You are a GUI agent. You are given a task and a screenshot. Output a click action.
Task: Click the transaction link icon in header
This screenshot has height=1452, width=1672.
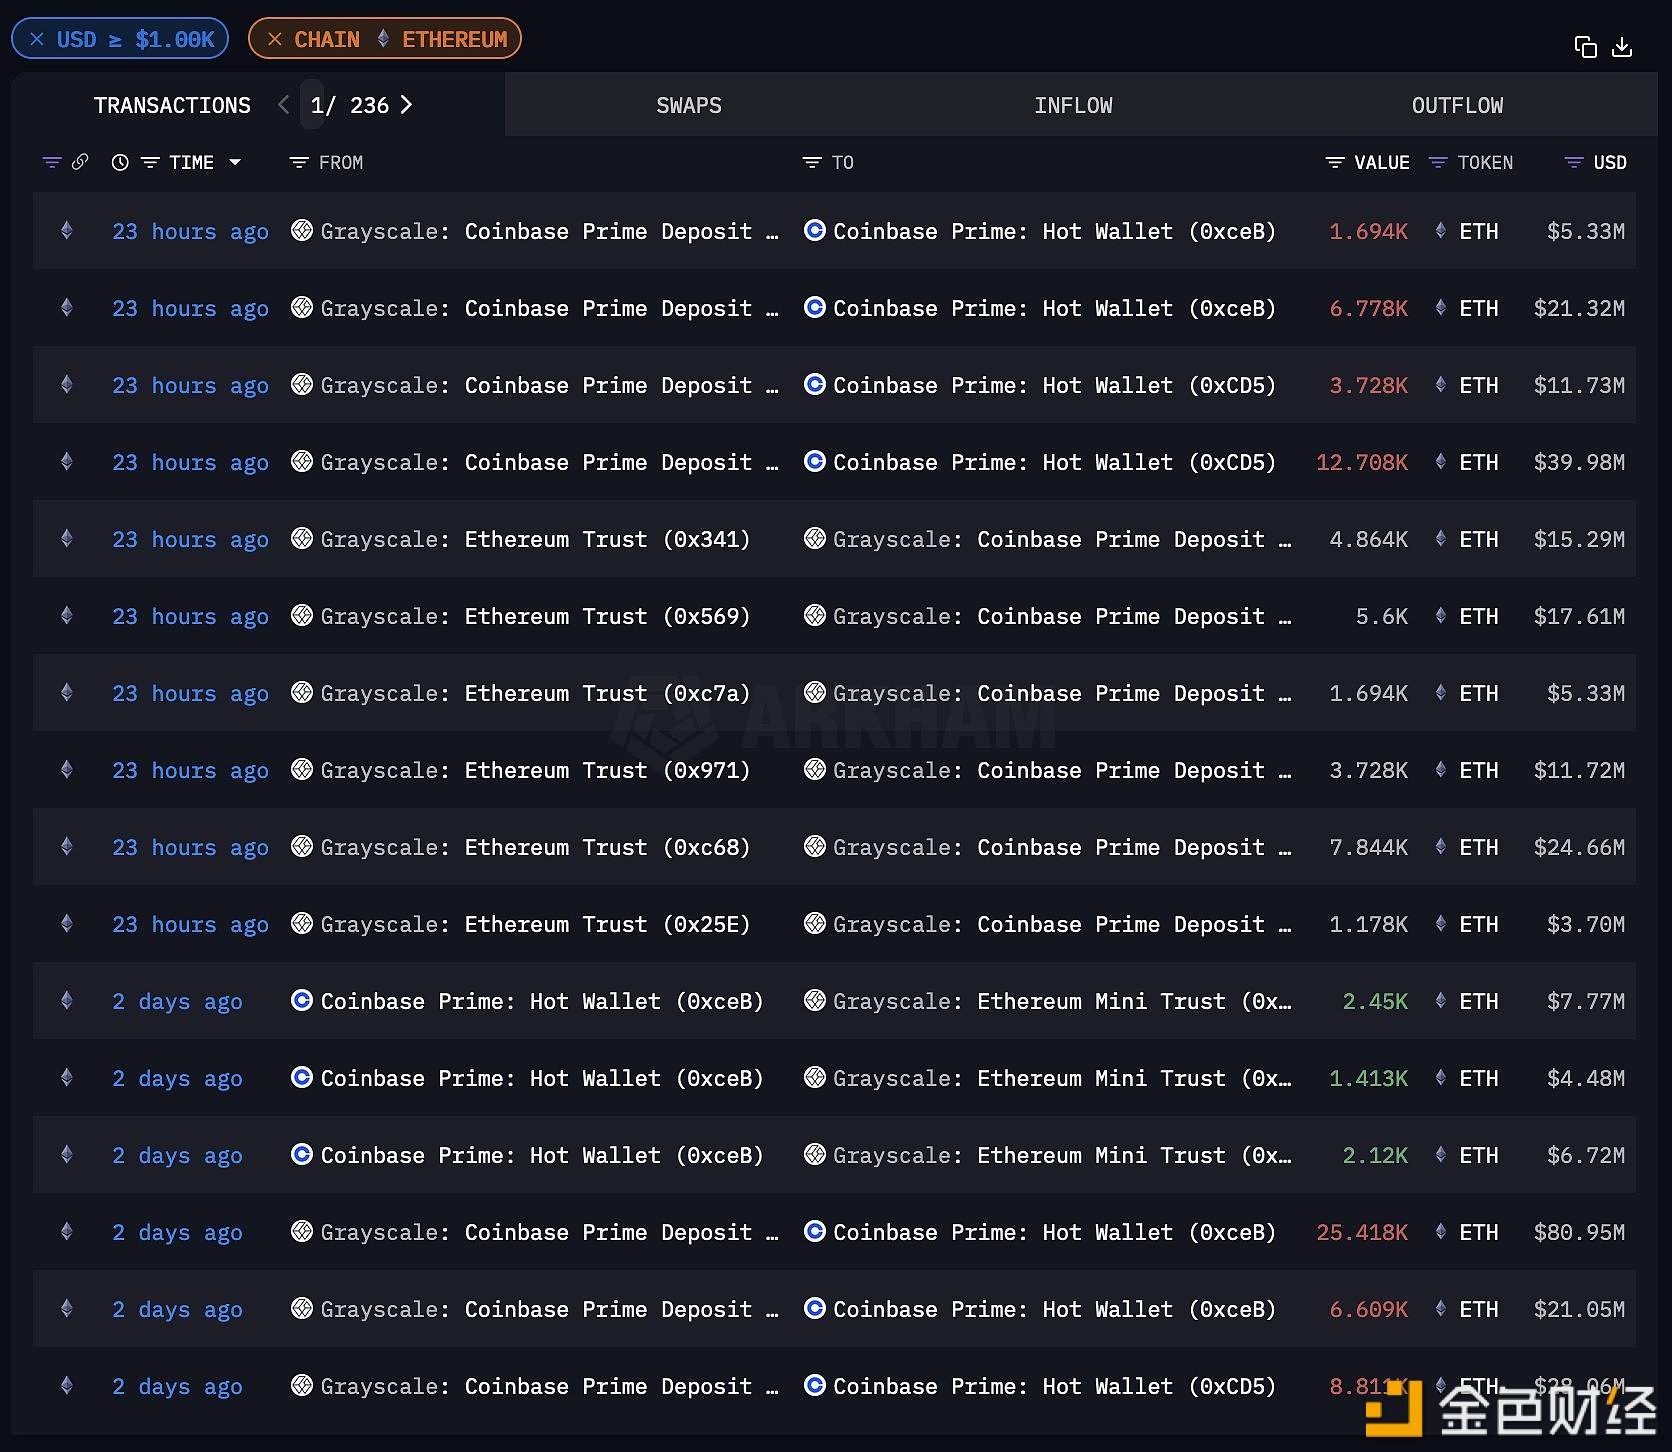[80, 161]
